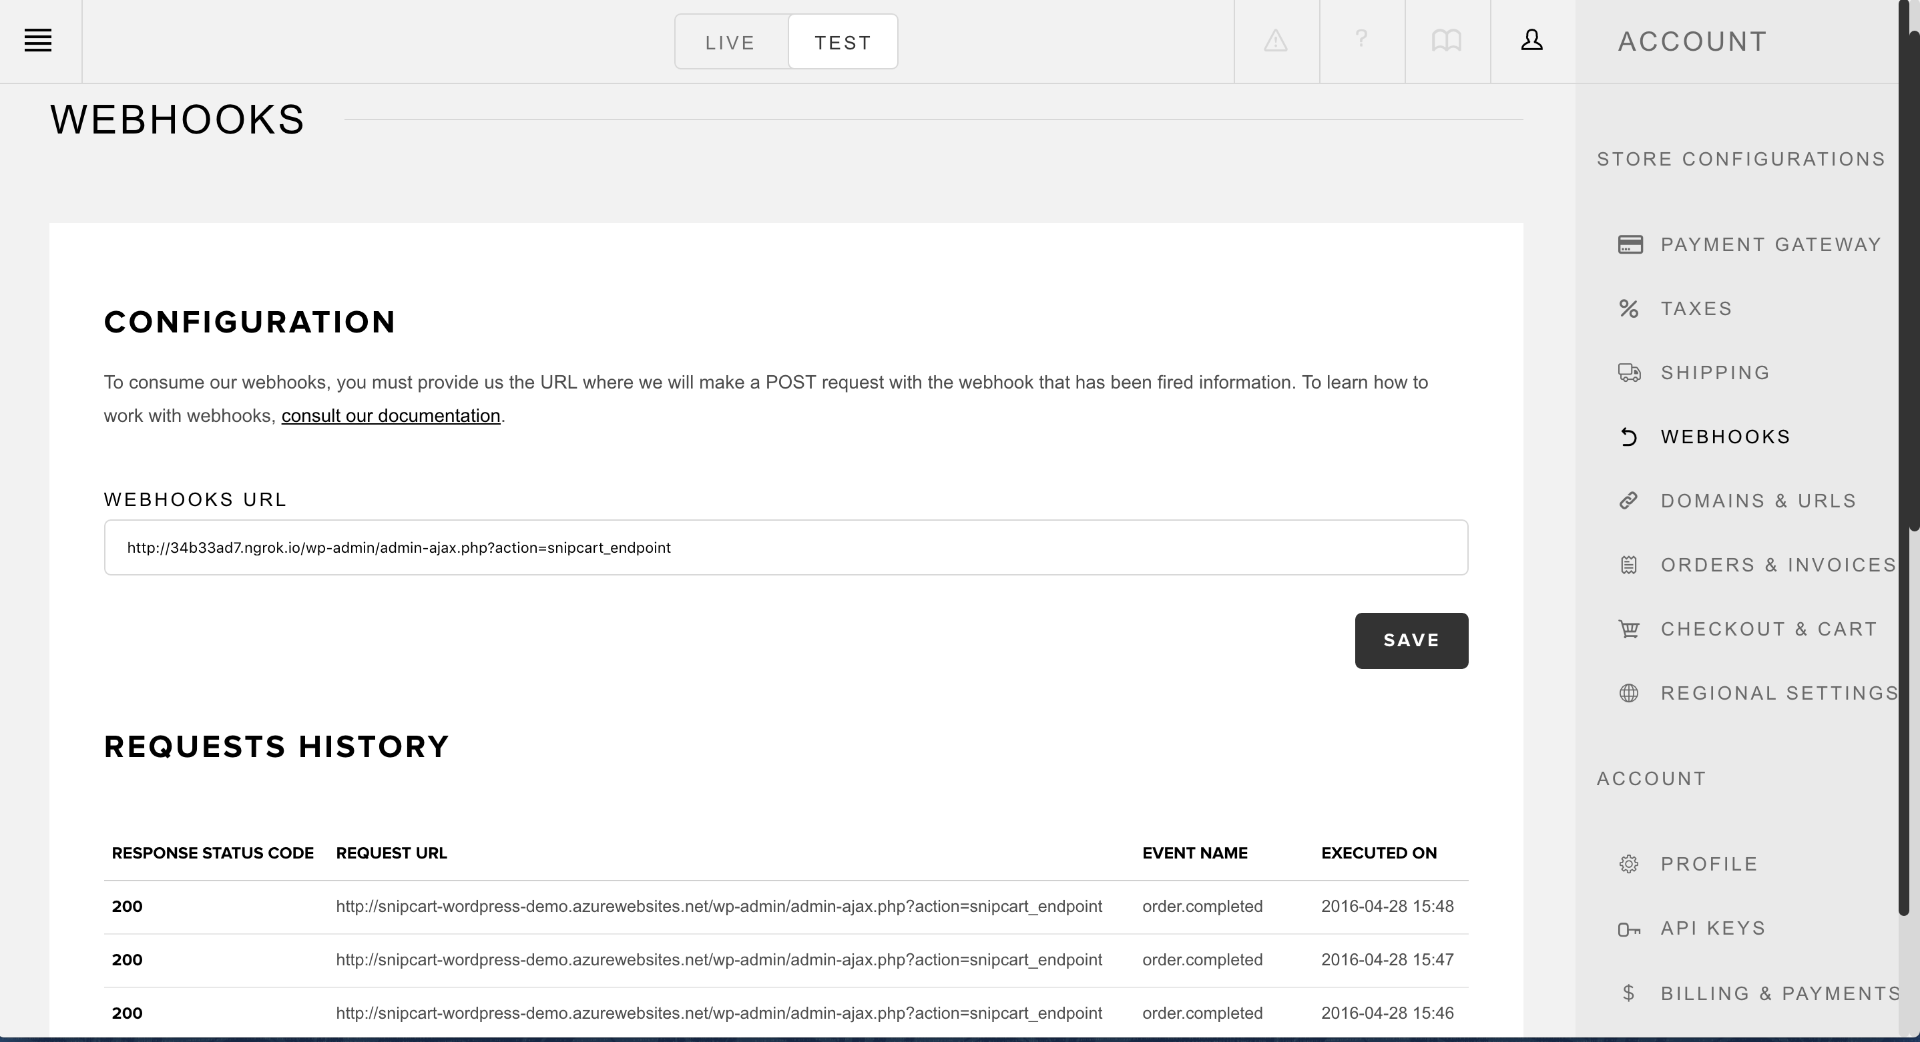Open the question mark help icon
1920x1042 pixels.
point(1361,39)
